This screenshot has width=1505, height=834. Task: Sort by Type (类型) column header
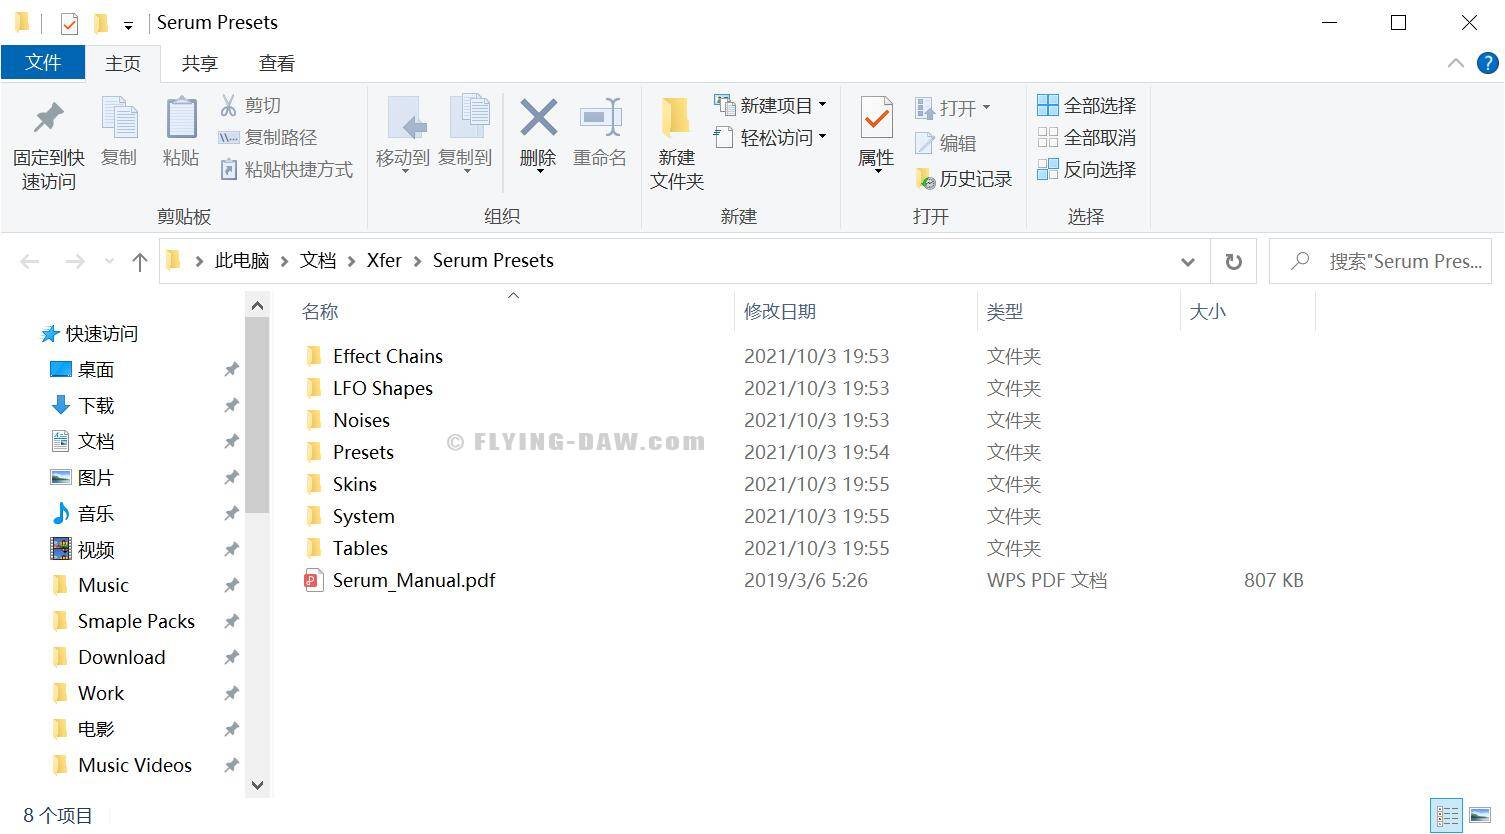click(x=1005, y=312)
